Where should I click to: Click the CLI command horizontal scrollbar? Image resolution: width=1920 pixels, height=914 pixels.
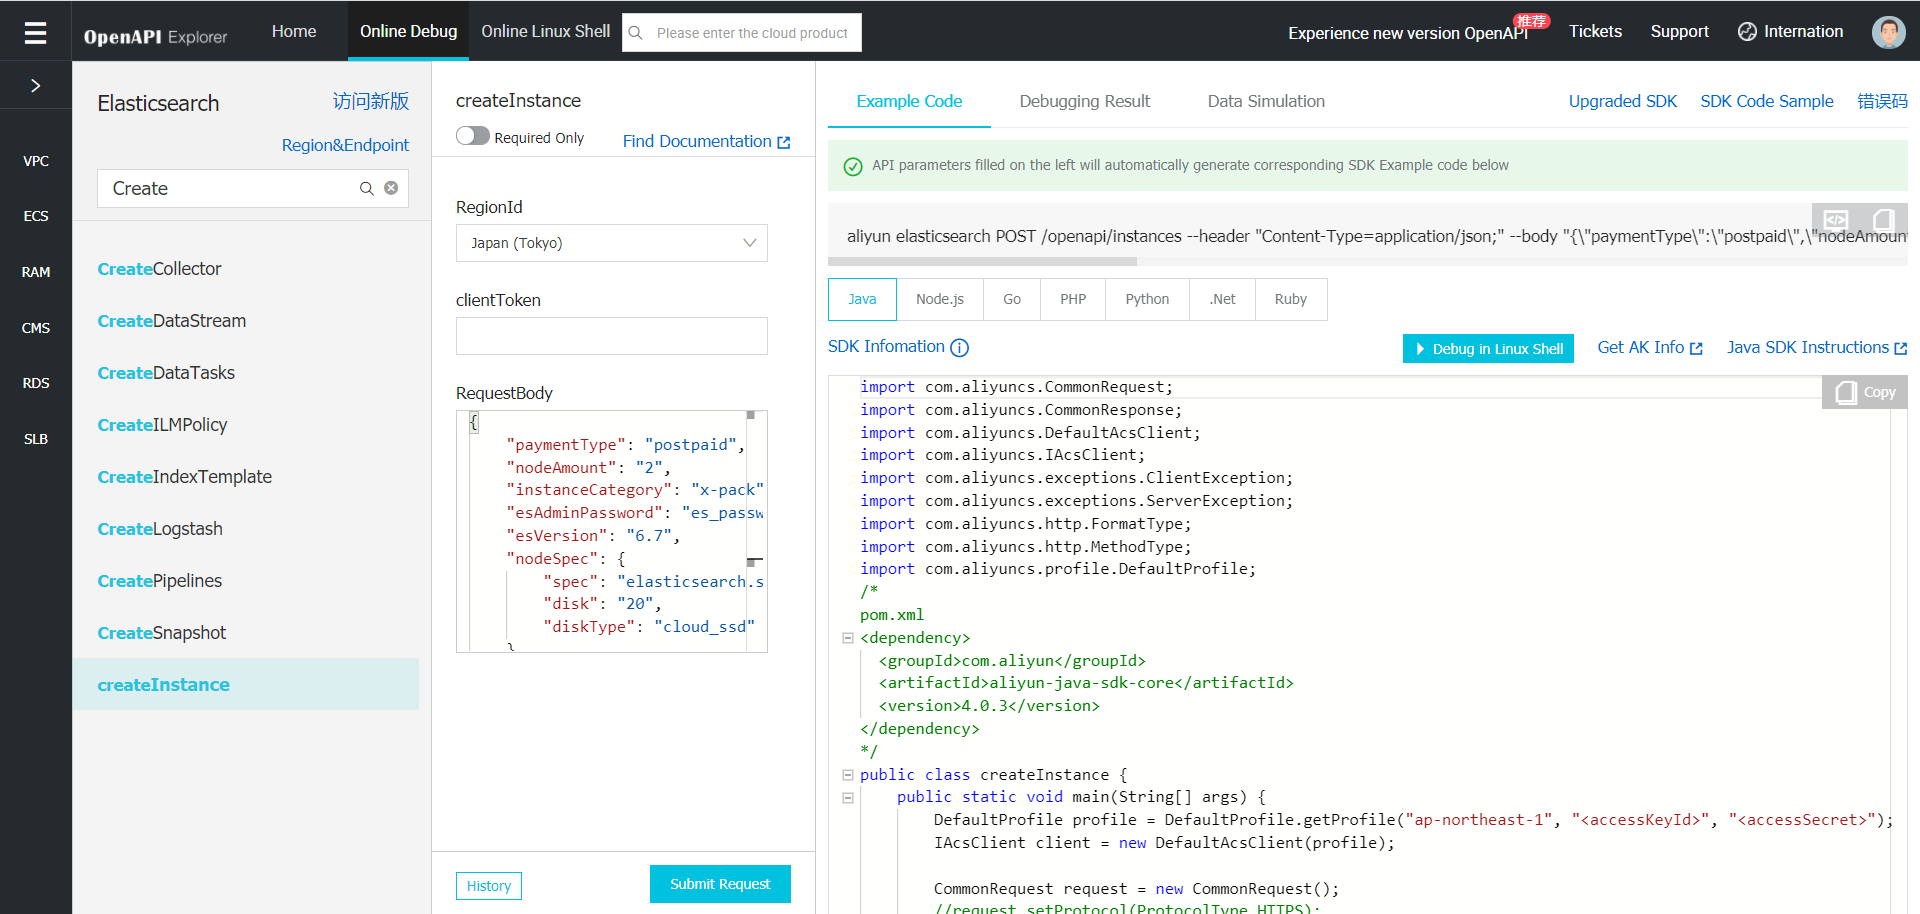click(983, 261)
